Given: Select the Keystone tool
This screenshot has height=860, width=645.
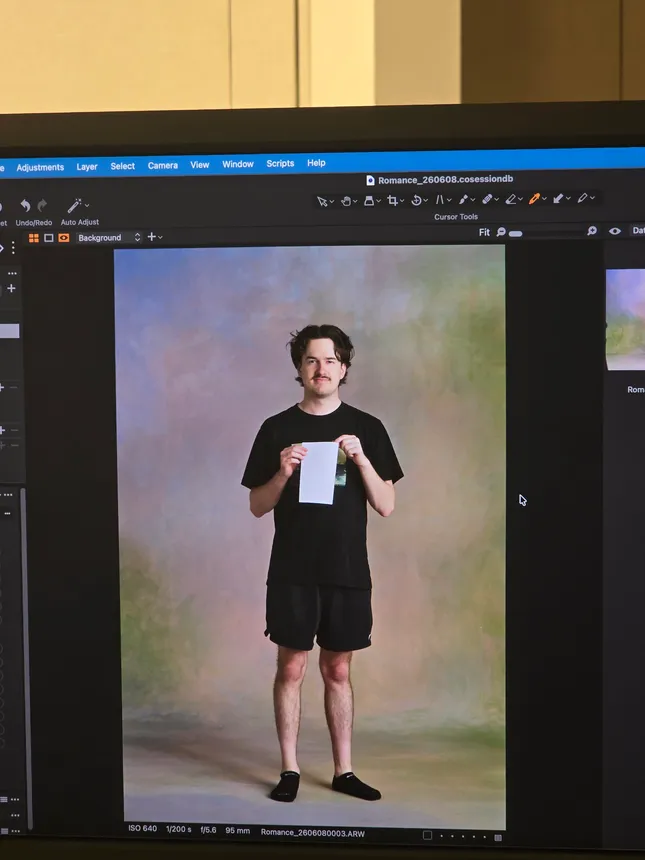Looking at the screenshot, I should [x=440, y=200].
